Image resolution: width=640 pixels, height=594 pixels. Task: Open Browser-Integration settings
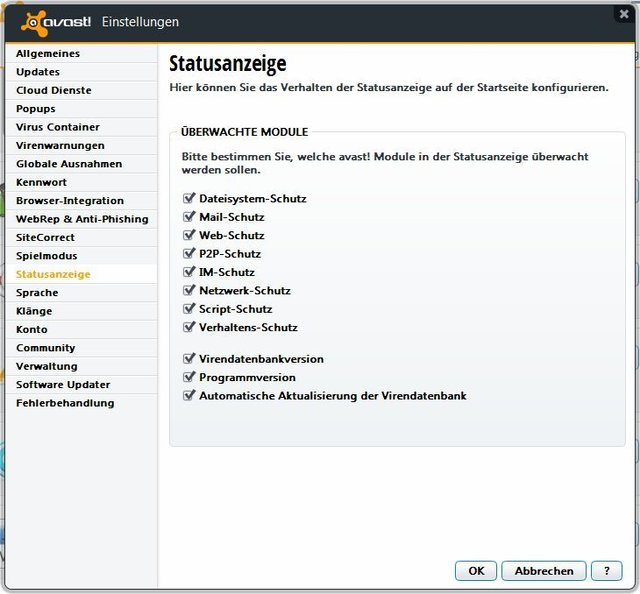[x=81, y=200]
